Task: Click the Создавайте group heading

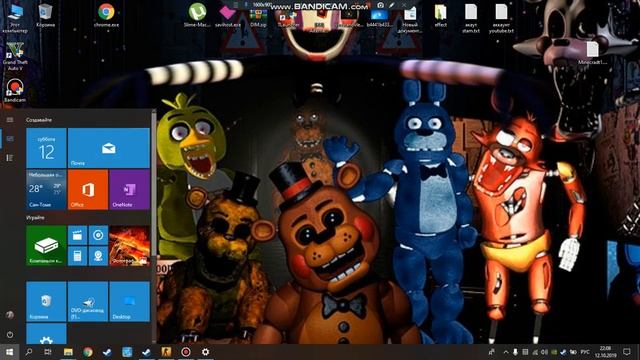Action: [39, 120]
